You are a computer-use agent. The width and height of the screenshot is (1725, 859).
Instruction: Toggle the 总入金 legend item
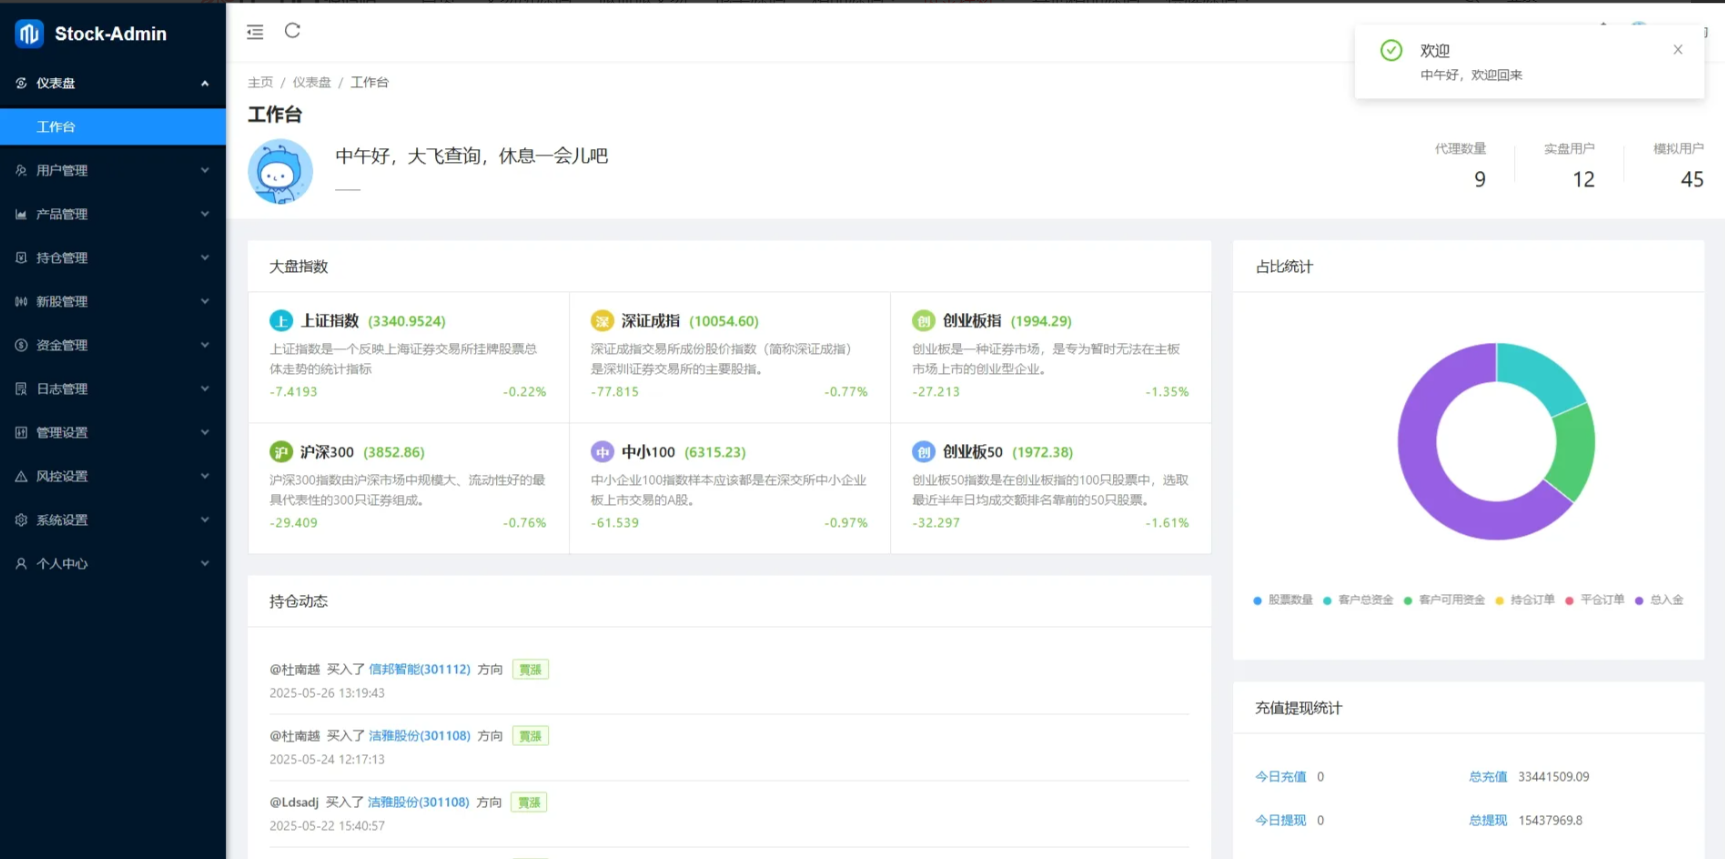tap(1659, 600)
